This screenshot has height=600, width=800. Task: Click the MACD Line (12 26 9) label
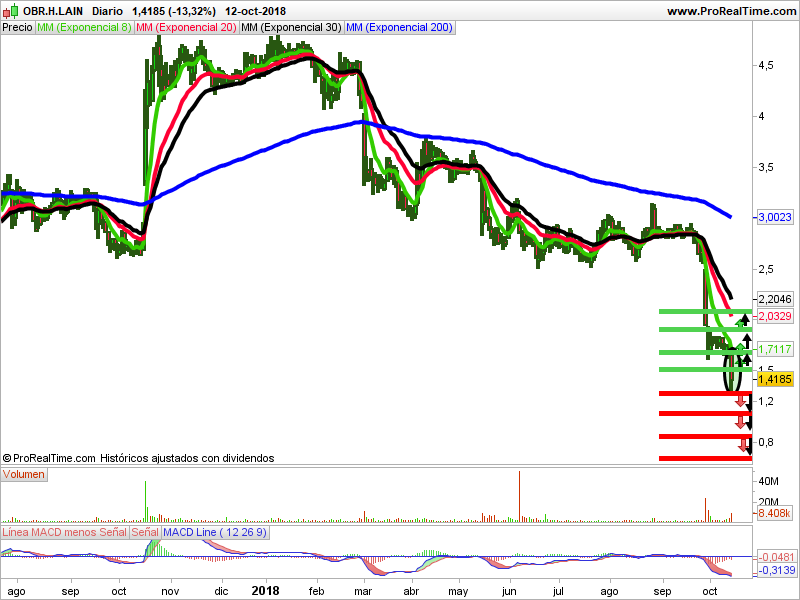coord(215,532)
